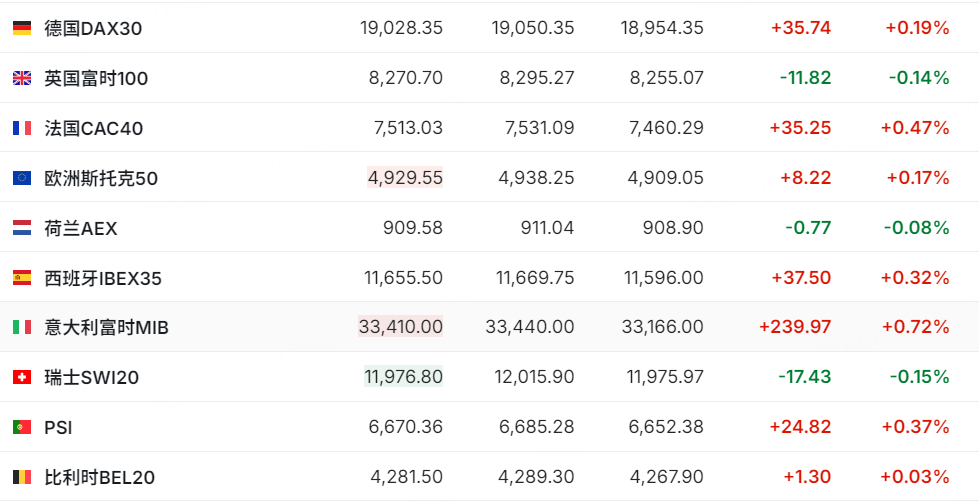
Task: Go to 荷兰AEX index details
Action: pyautogui.click(x=81, y=228)
